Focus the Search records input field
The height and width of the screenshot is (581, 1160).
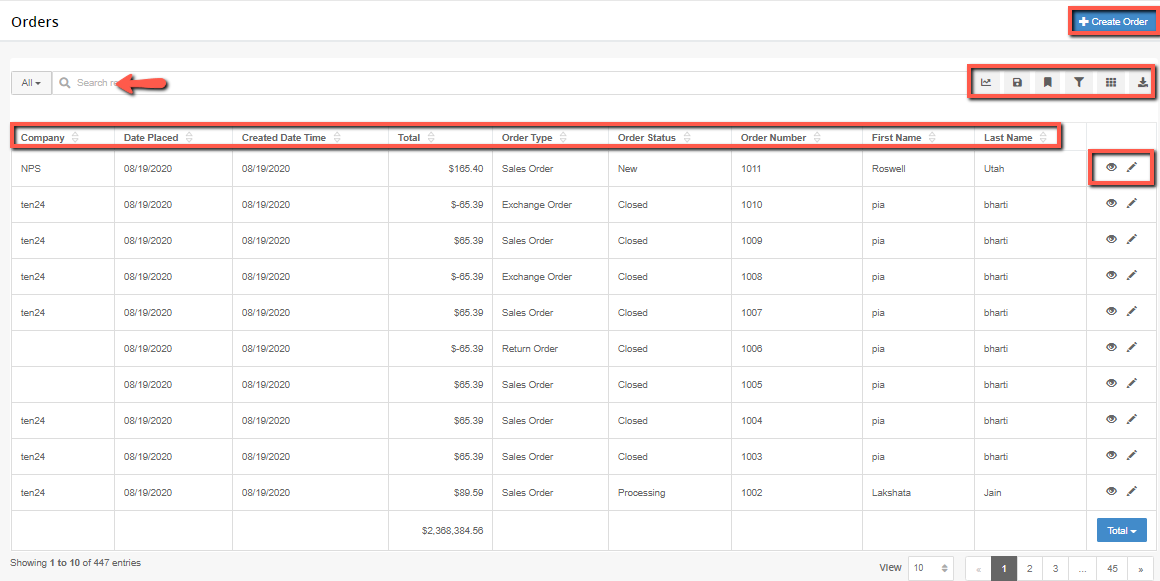[510, 83]
